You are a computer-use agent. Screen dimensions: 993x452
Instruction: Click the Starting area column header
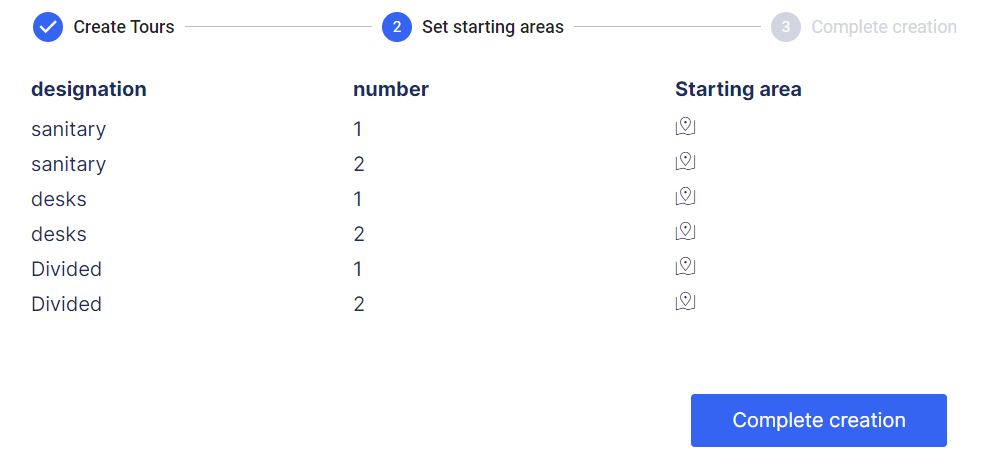click(738, 89)
